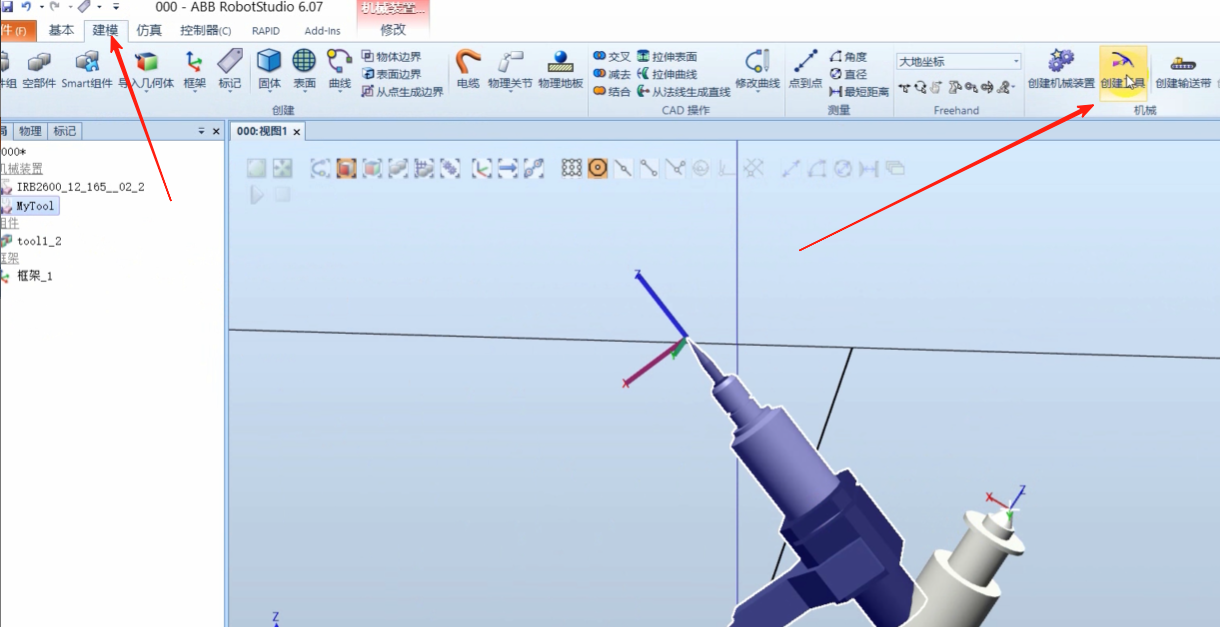Click the 创建机械装置 create mechanism icon
The image size is (1220, 627).
pos(1061,70)
